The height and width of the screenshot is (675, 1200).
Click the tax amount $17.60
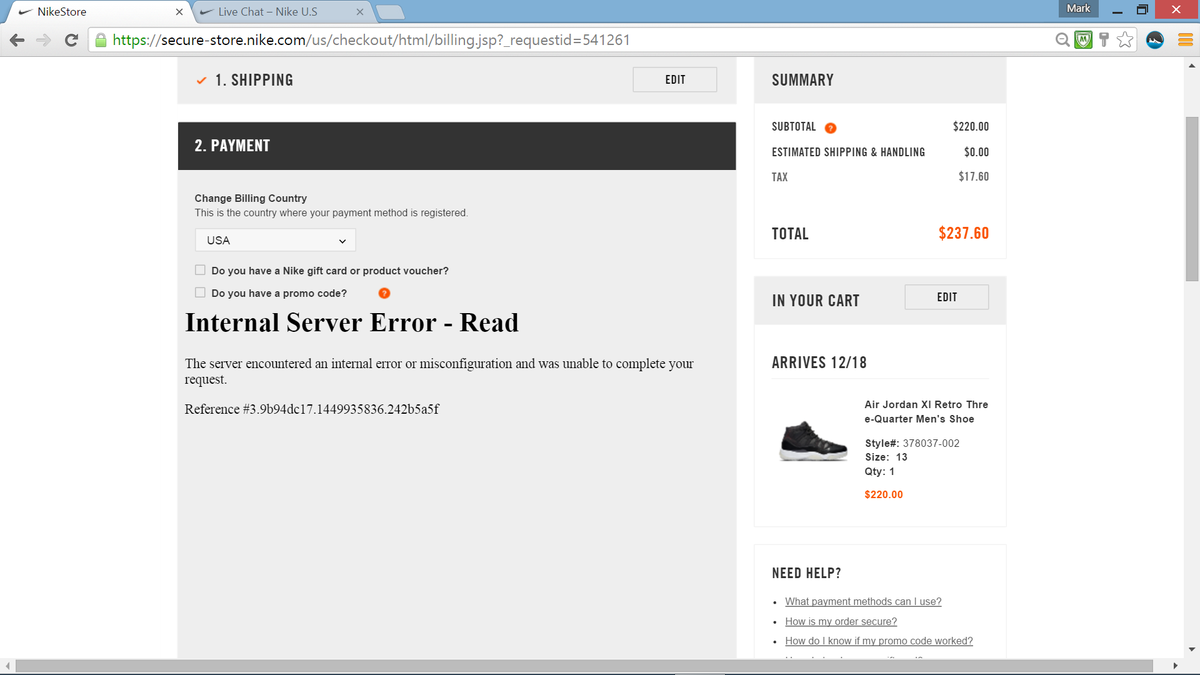[x=973, y=177]
